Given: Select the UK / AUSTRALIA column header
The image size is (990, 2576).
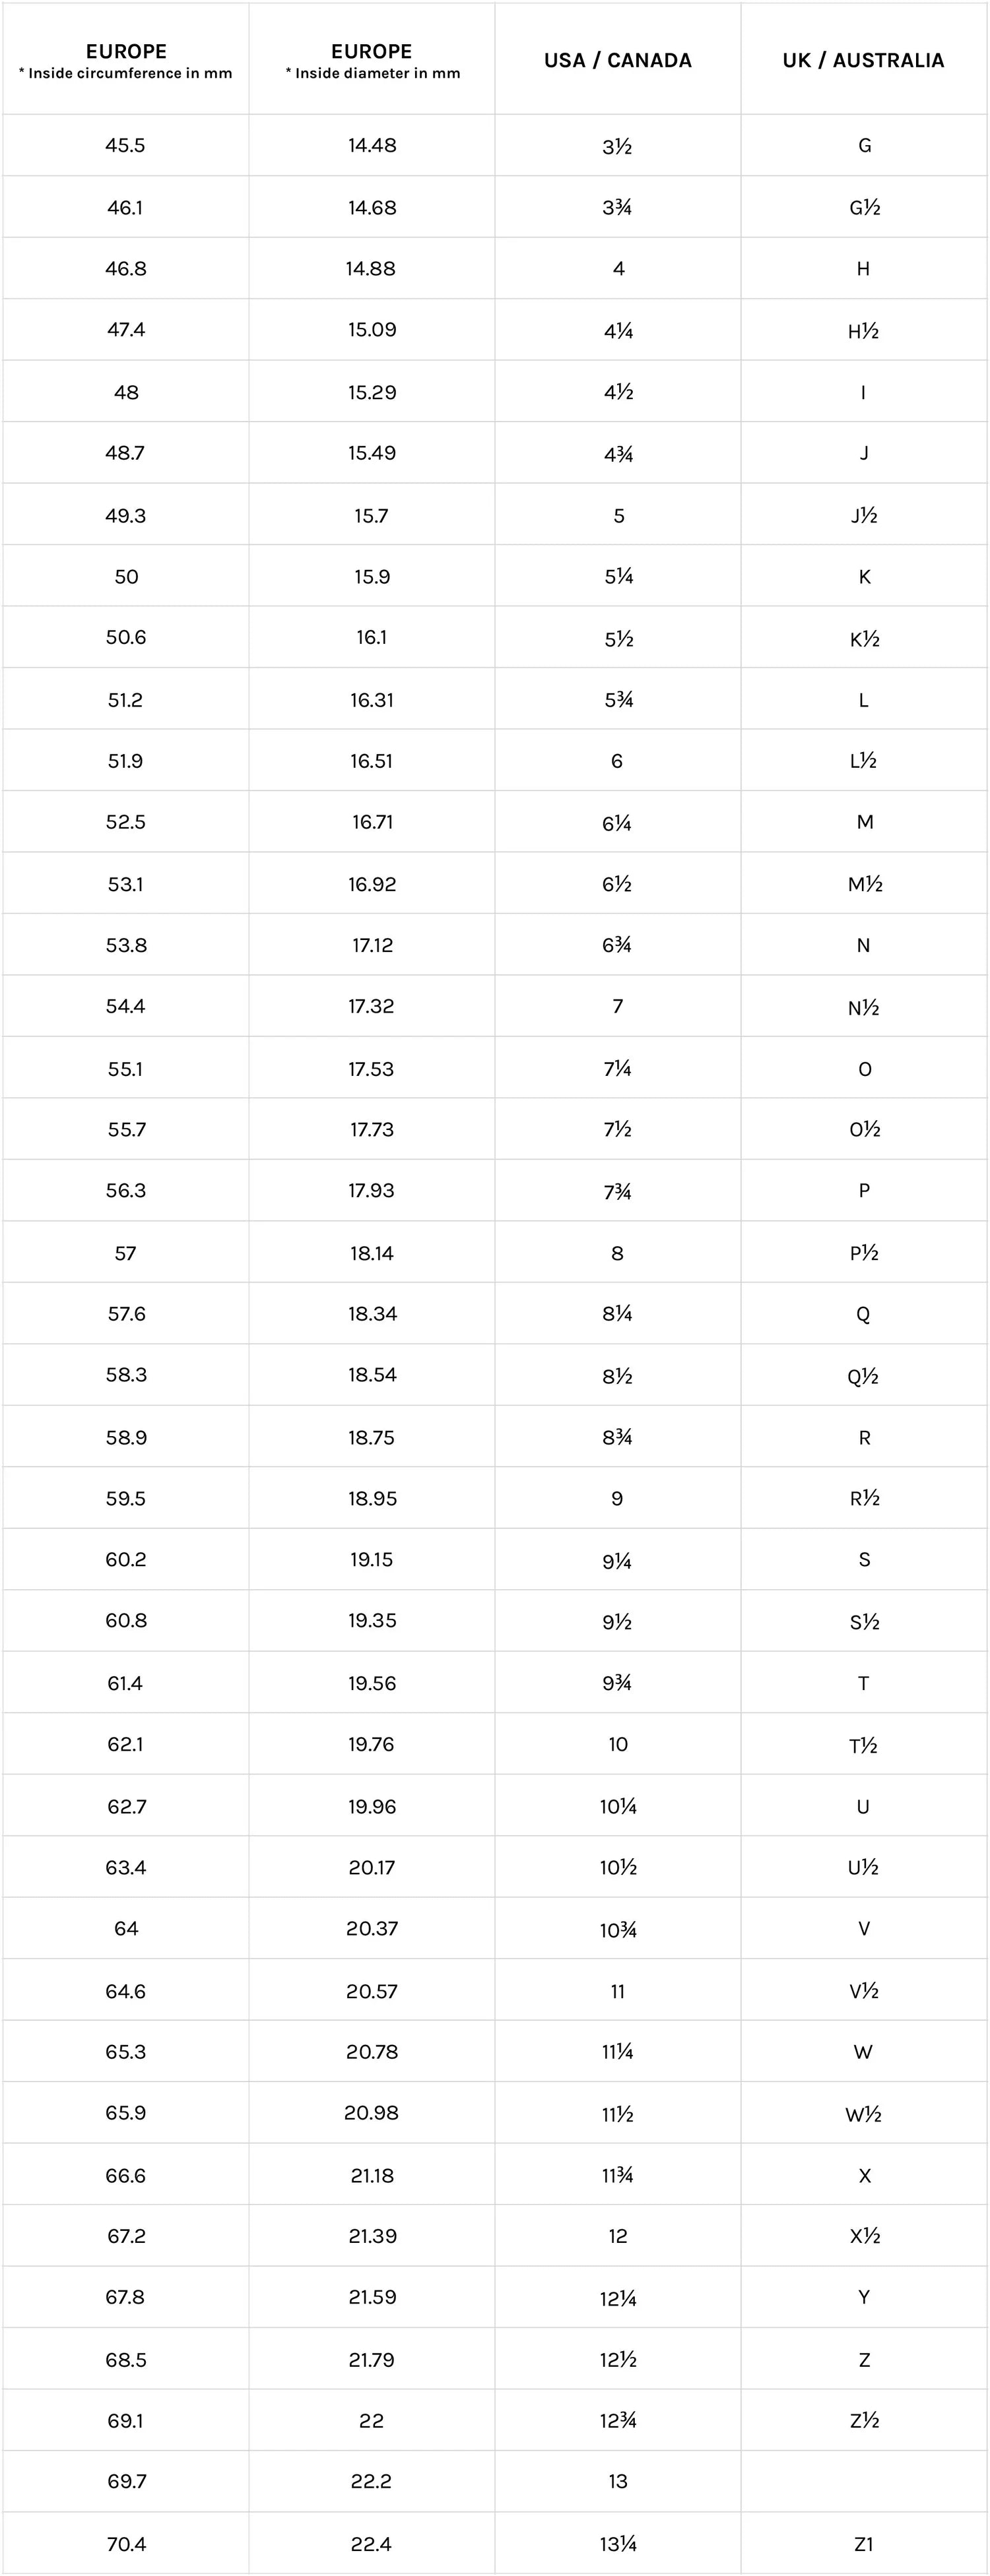Looking at the screenshot, I should 863,60.
